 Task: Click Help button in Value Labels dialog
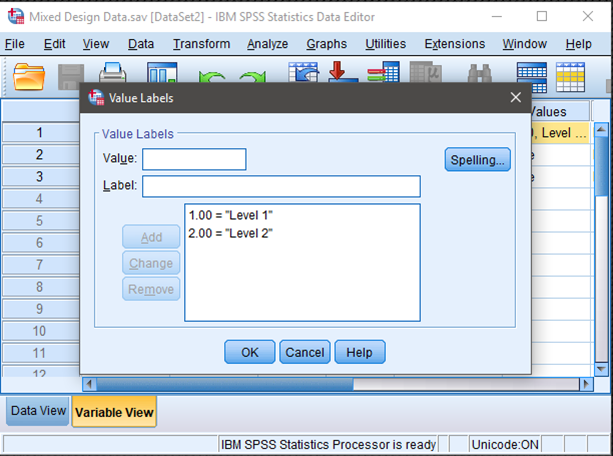pyautogui.click(x=360, y=352)
